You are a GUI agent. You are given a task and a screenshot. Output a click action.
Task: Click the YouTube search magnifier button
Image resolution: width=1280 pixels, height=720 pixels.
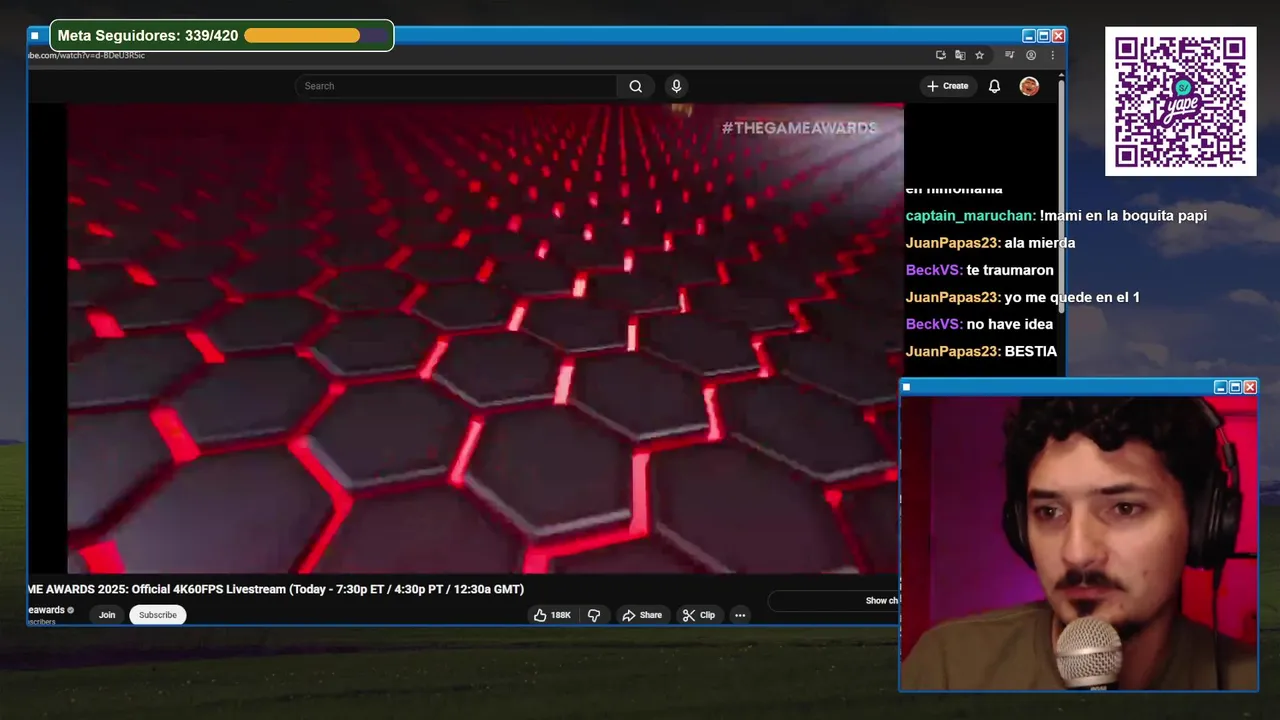(635, 86)
